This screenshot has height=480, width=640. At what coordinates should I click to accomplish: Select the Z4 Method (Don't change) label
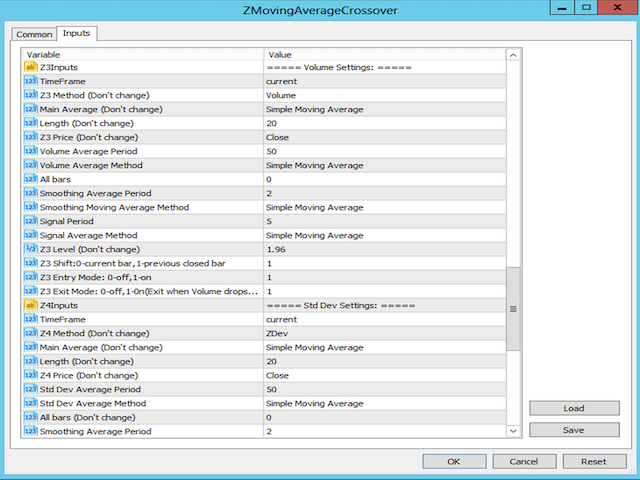pos(95,333)
